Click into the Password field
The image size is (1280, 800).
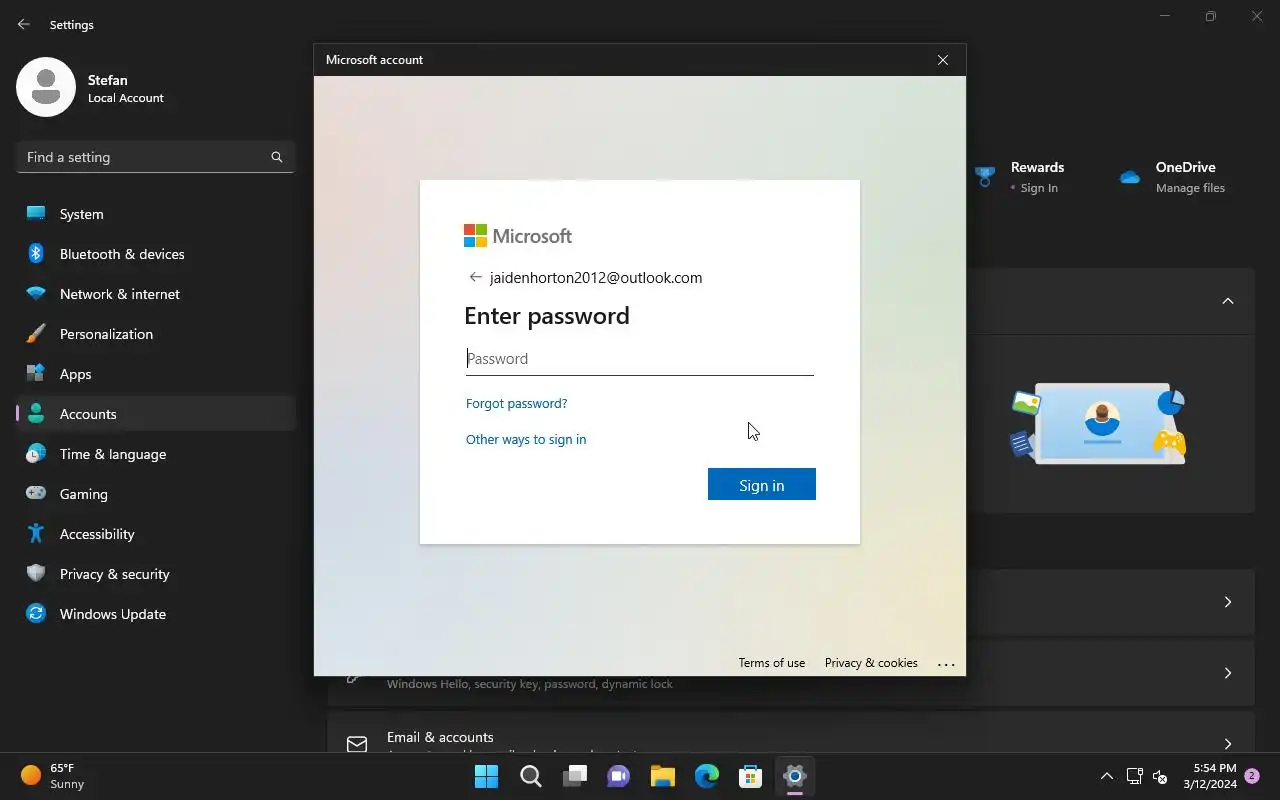[640, 359]
